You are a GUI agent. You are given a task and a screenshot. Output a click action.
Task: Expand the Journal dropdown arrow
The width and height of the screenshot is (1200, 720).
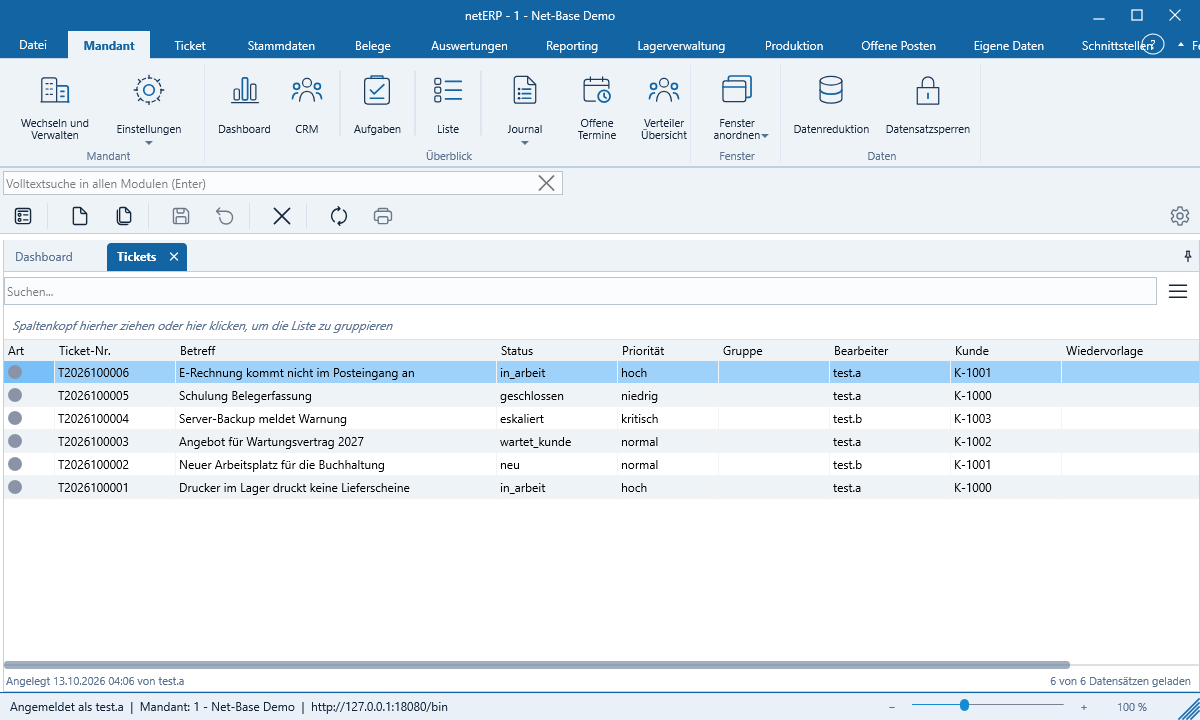point(525,143)
